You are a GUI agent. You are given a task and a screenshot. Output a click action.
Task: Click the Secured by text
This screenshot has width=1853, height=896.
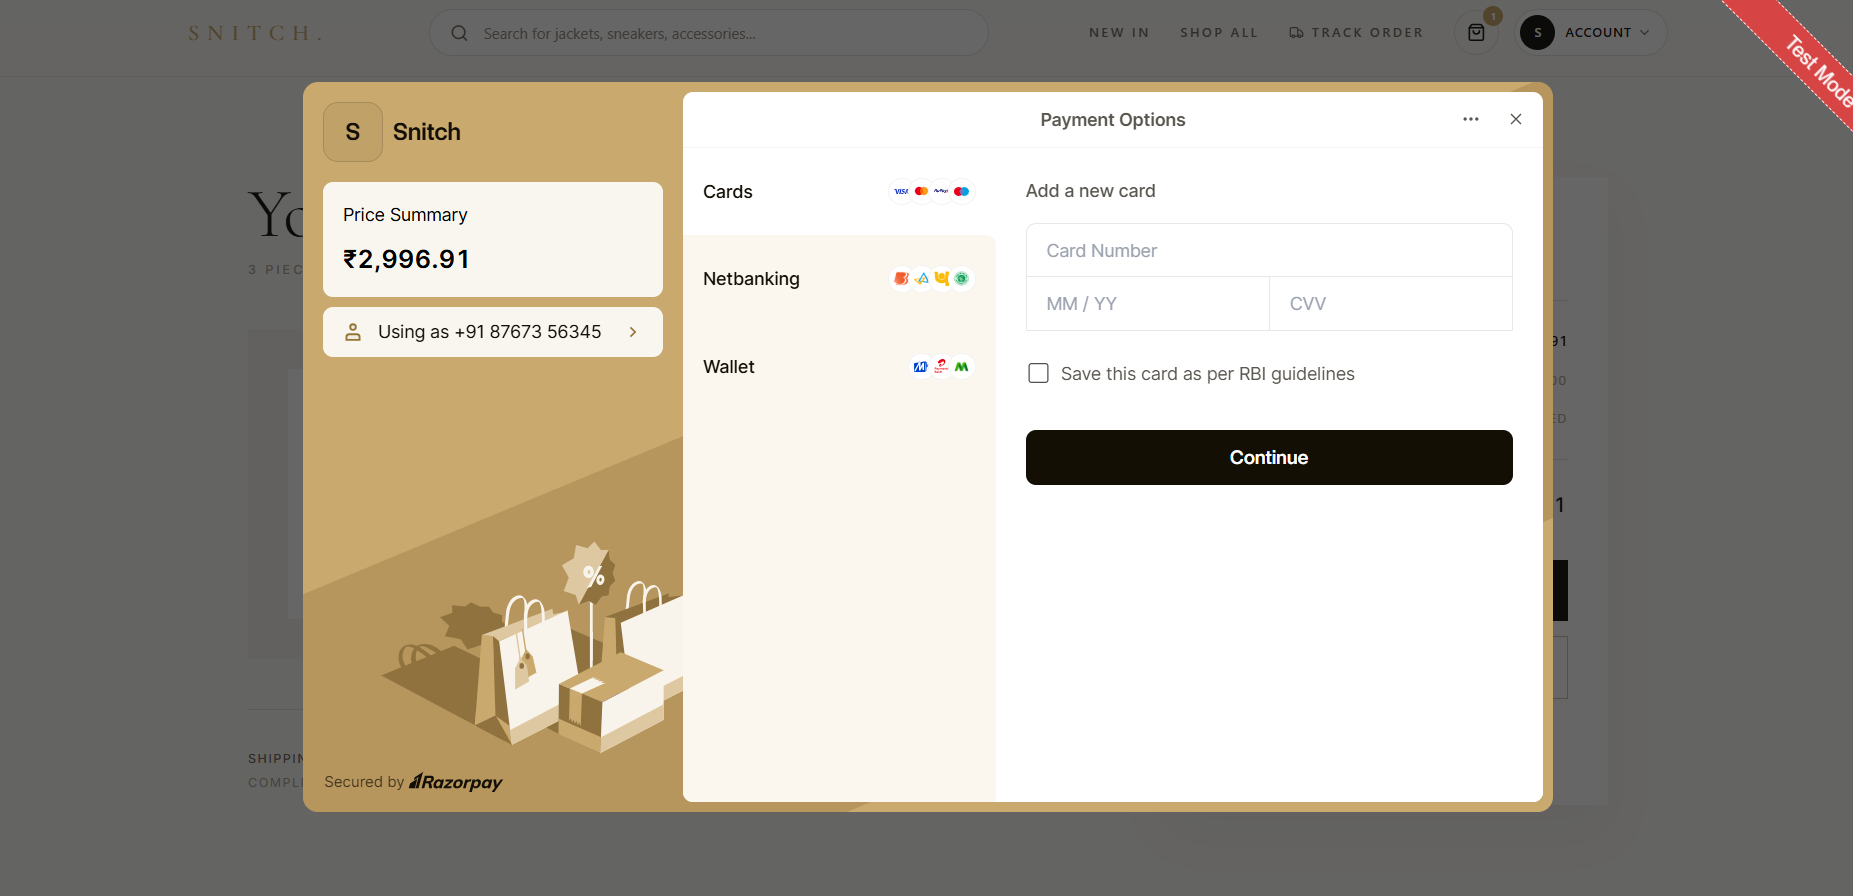364,782
